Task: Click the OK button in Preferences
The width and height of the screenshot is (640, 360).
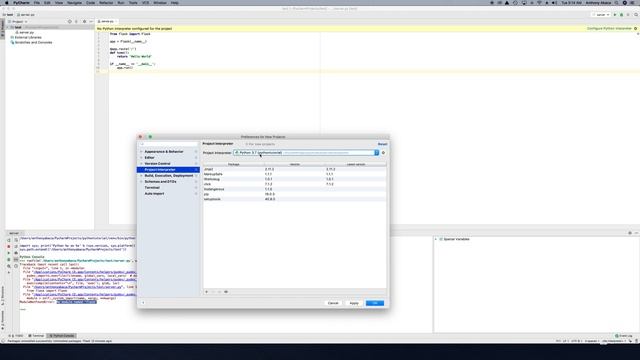Action: point(375,303)
